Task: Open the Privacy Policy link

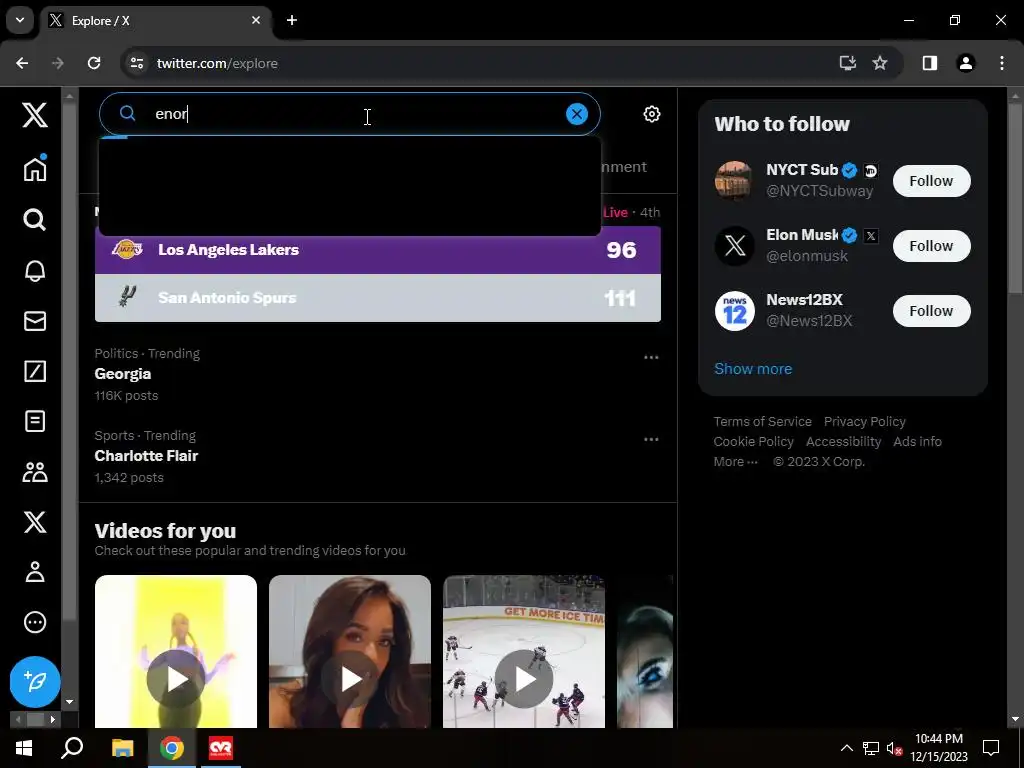Action: (865, 421)
